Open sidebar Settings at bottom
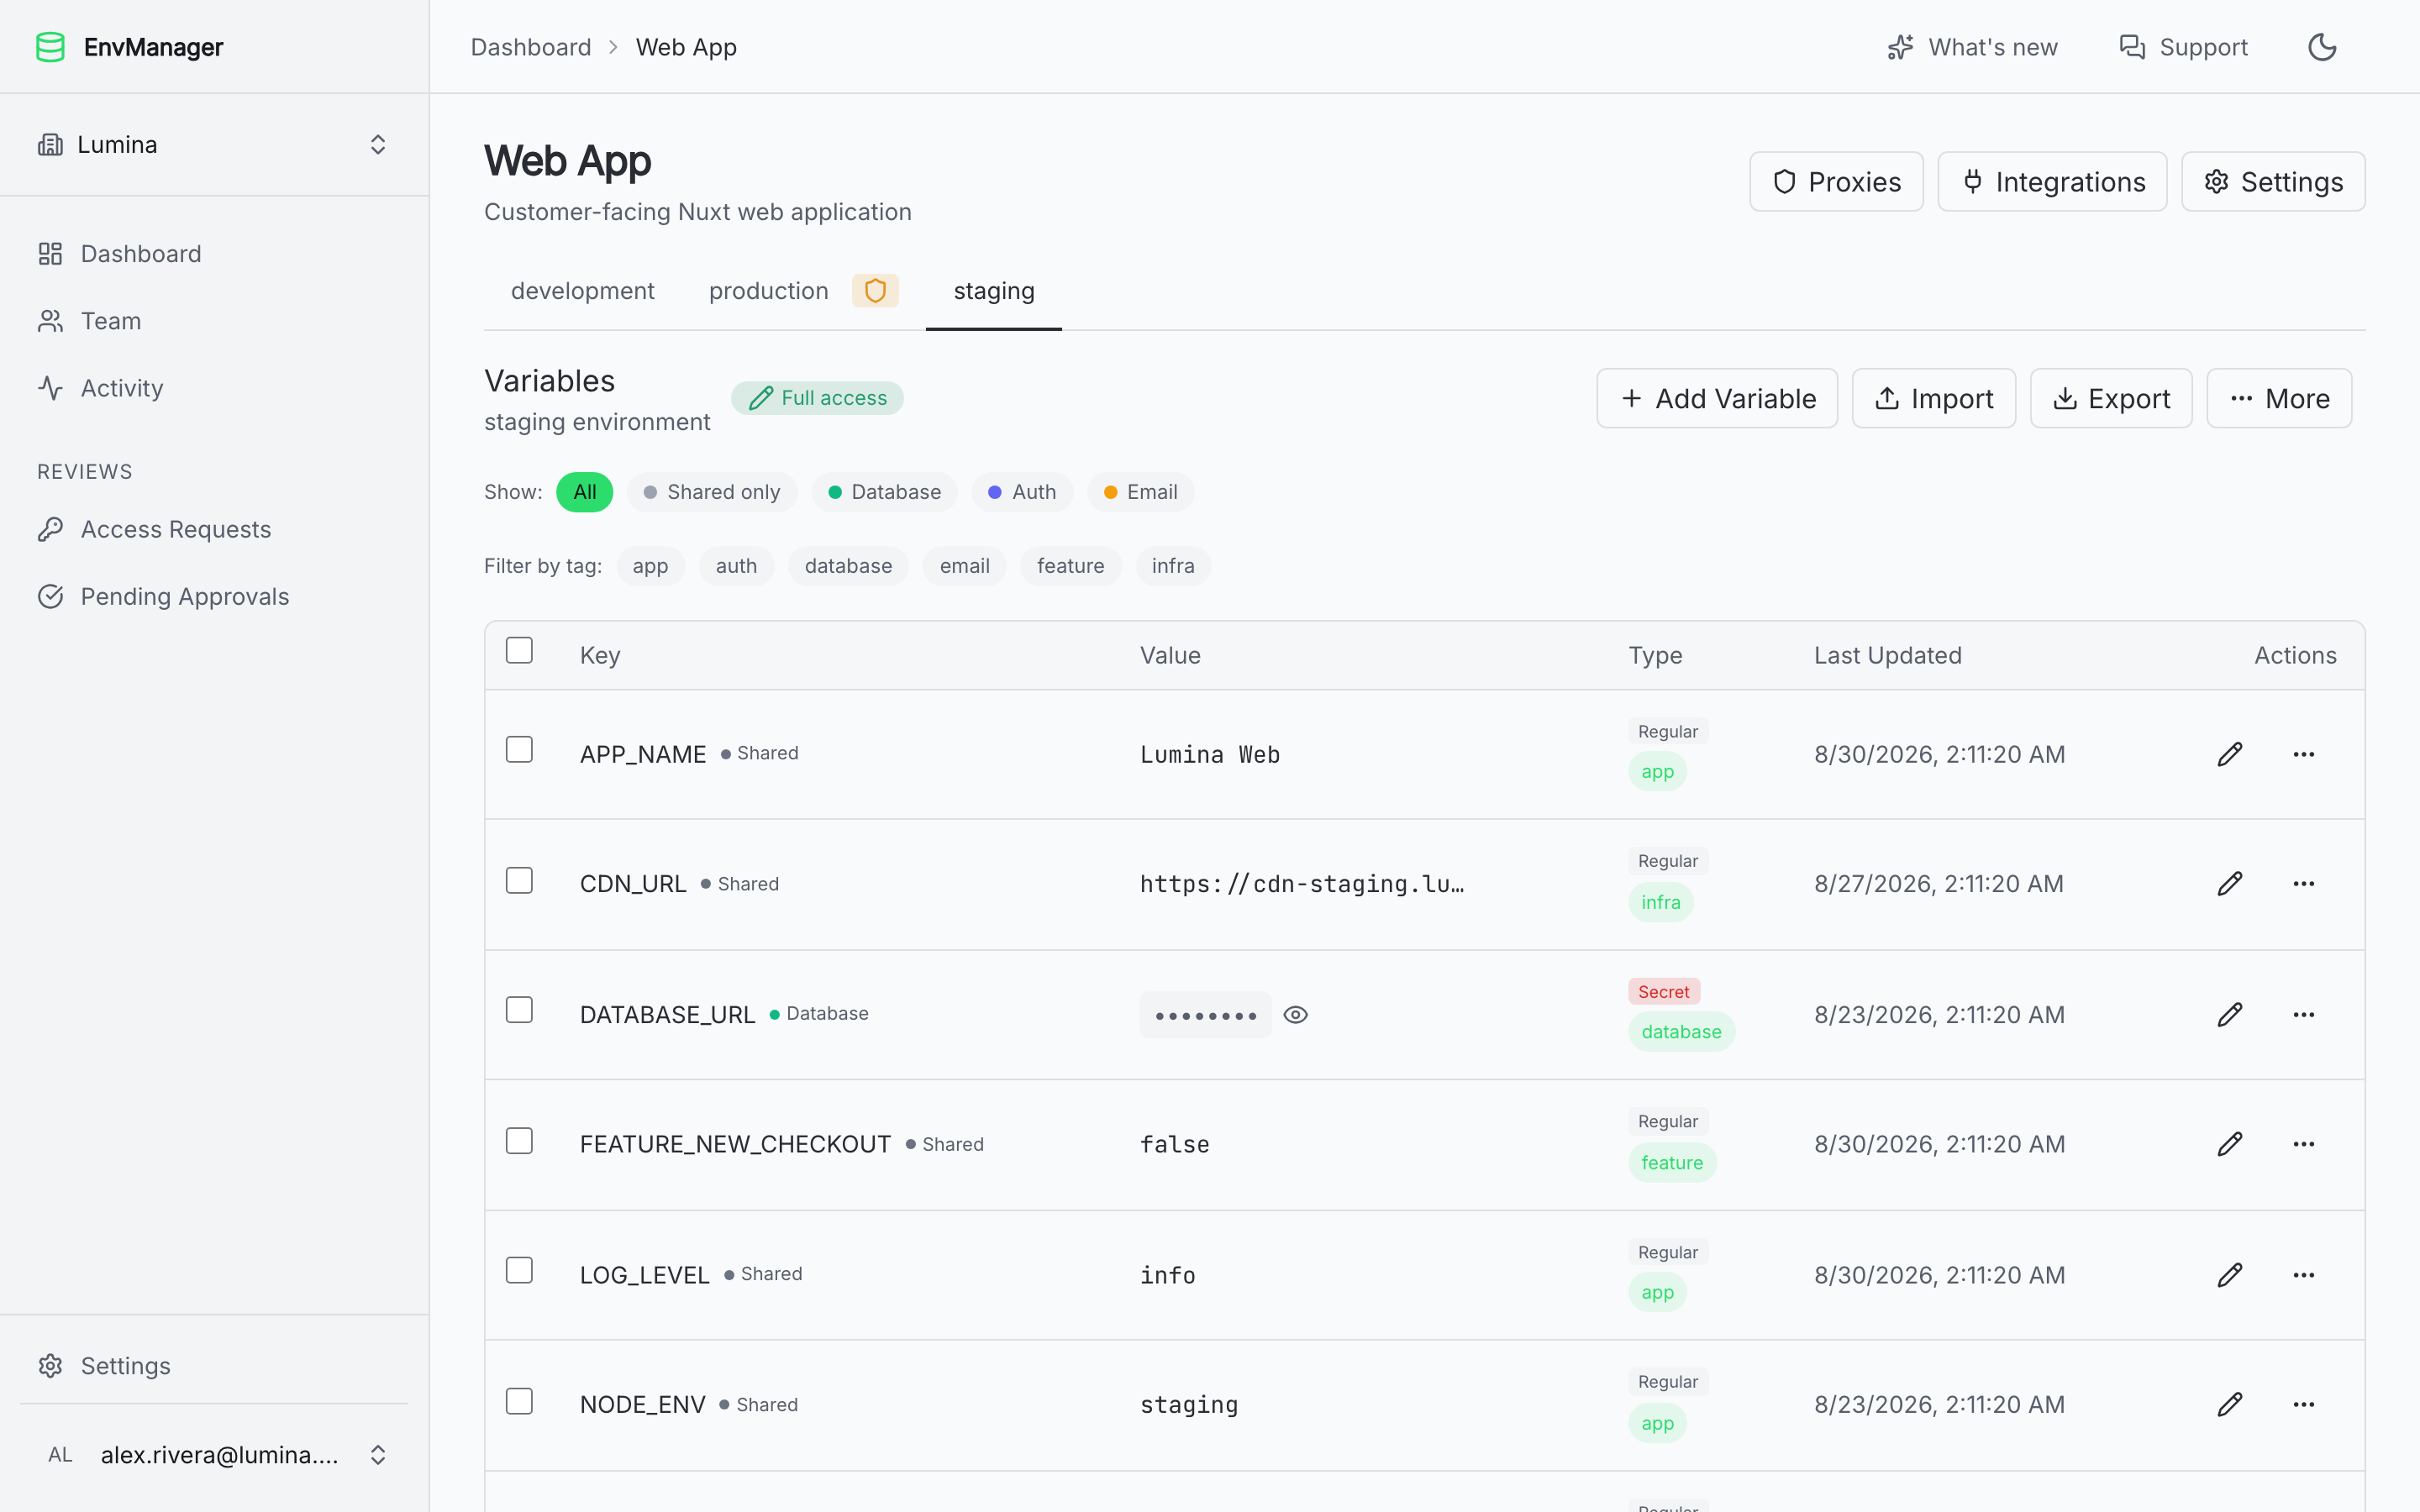The image size is (2420, 1512). tap(214, 1366)
